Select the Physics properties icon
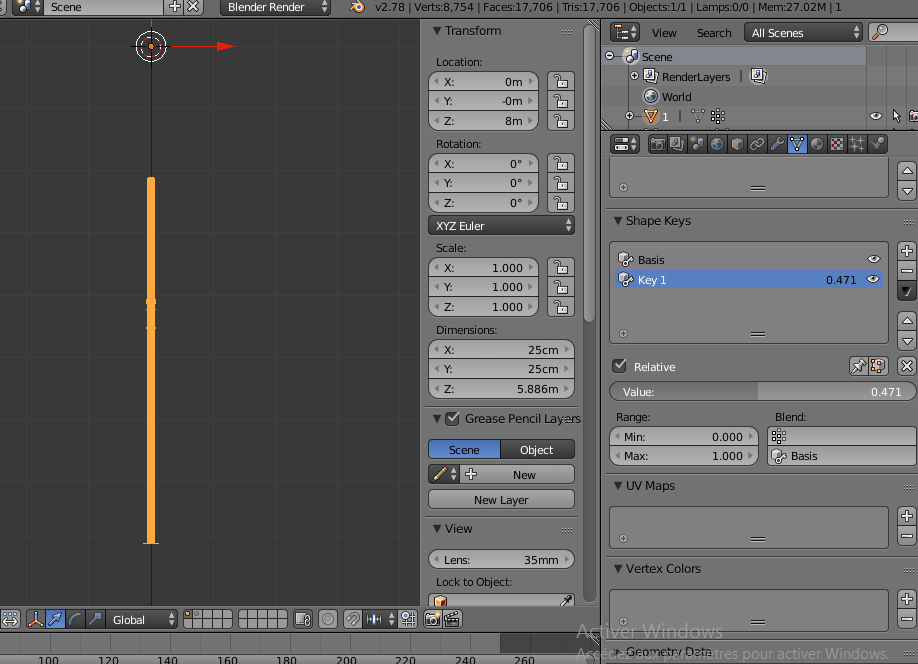 (x=876, y=143)
